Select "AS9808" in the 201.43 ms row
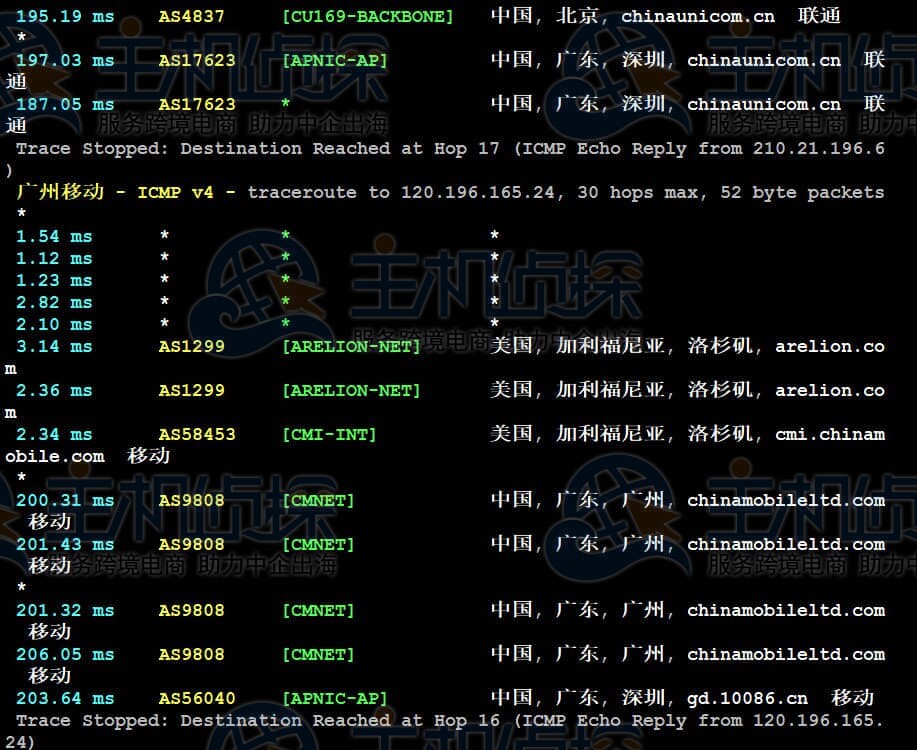 pyautogui.click(x=191, y=544)
